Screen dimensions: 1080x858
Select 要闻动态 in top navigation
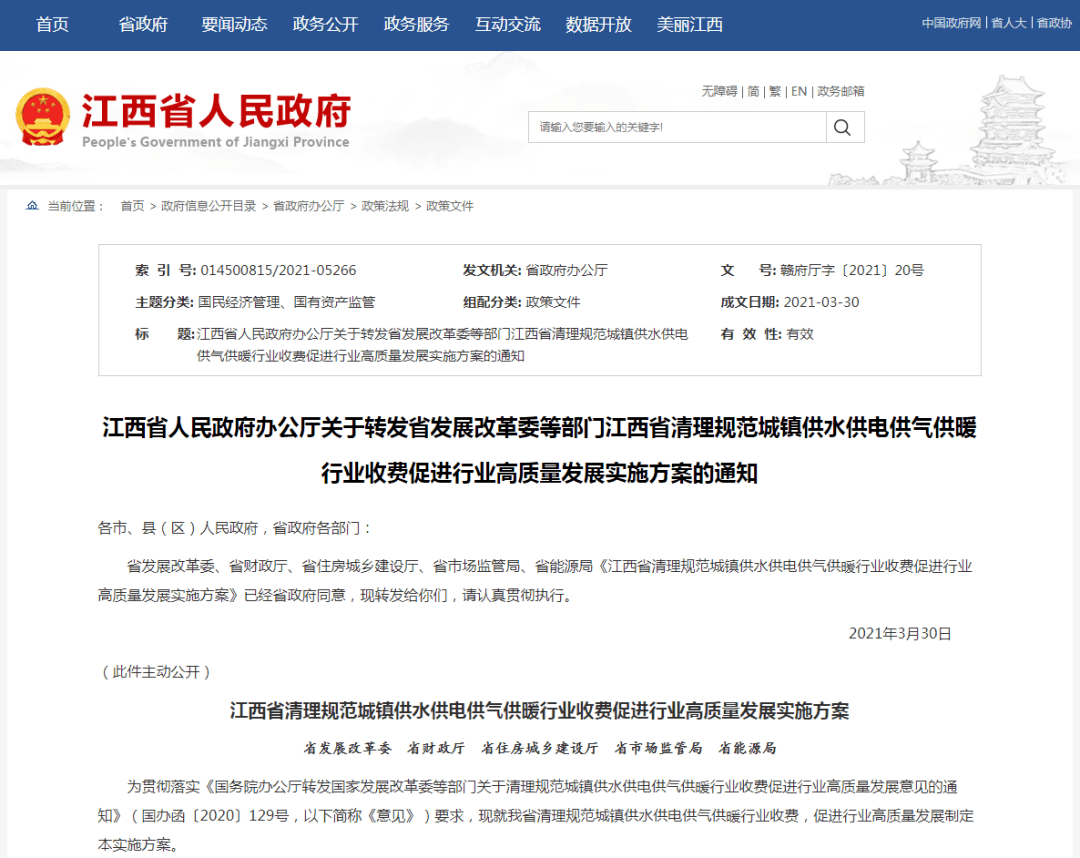point(234,25)
